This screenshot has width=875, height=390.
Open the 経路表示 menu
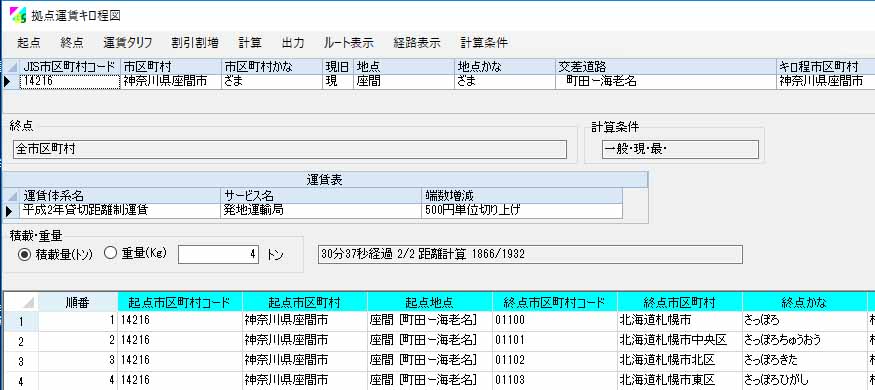[417, 43]
